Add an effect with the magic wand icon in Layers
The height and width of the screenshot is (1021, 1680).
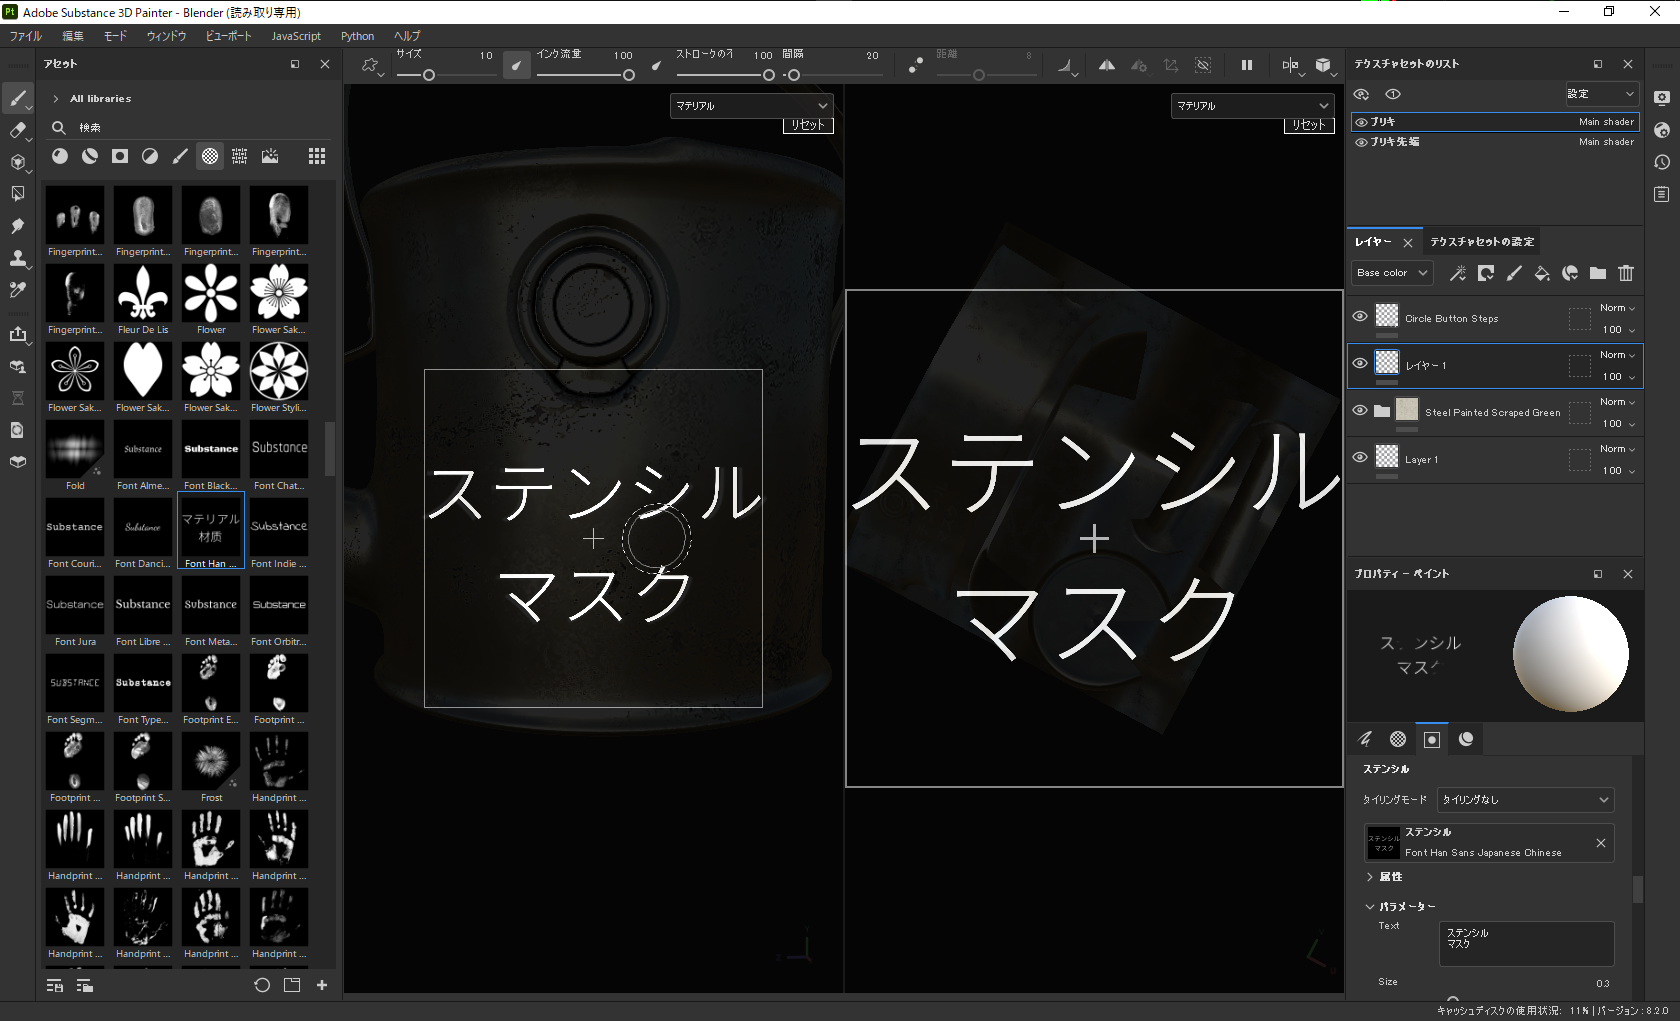1458,273
